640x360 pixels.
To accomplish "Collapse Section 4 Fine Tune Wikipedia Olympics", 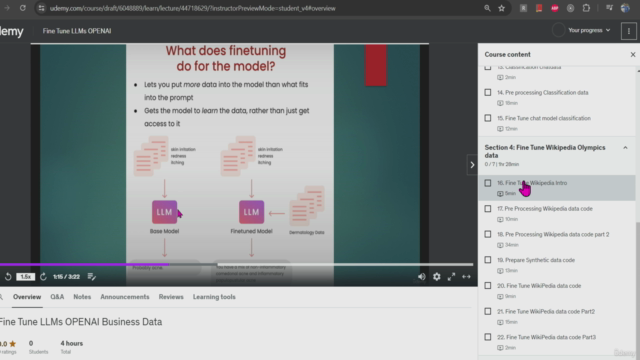I will point(625,148).
